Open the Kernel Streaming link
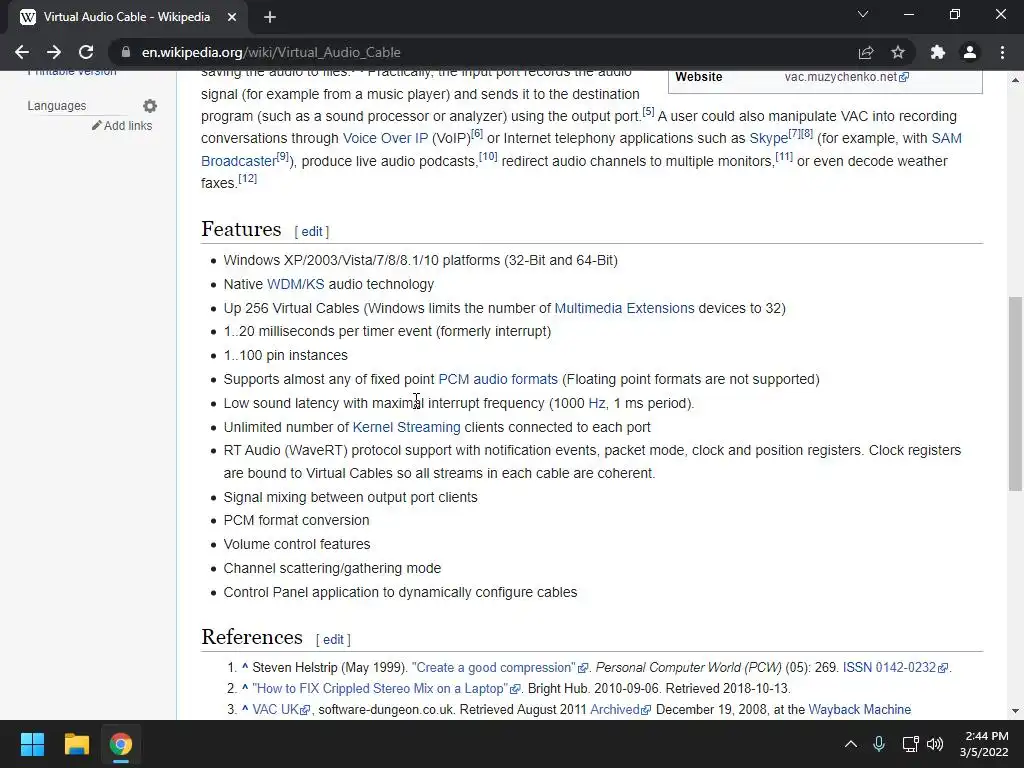 pyautogui.click(x=406, y=427)
